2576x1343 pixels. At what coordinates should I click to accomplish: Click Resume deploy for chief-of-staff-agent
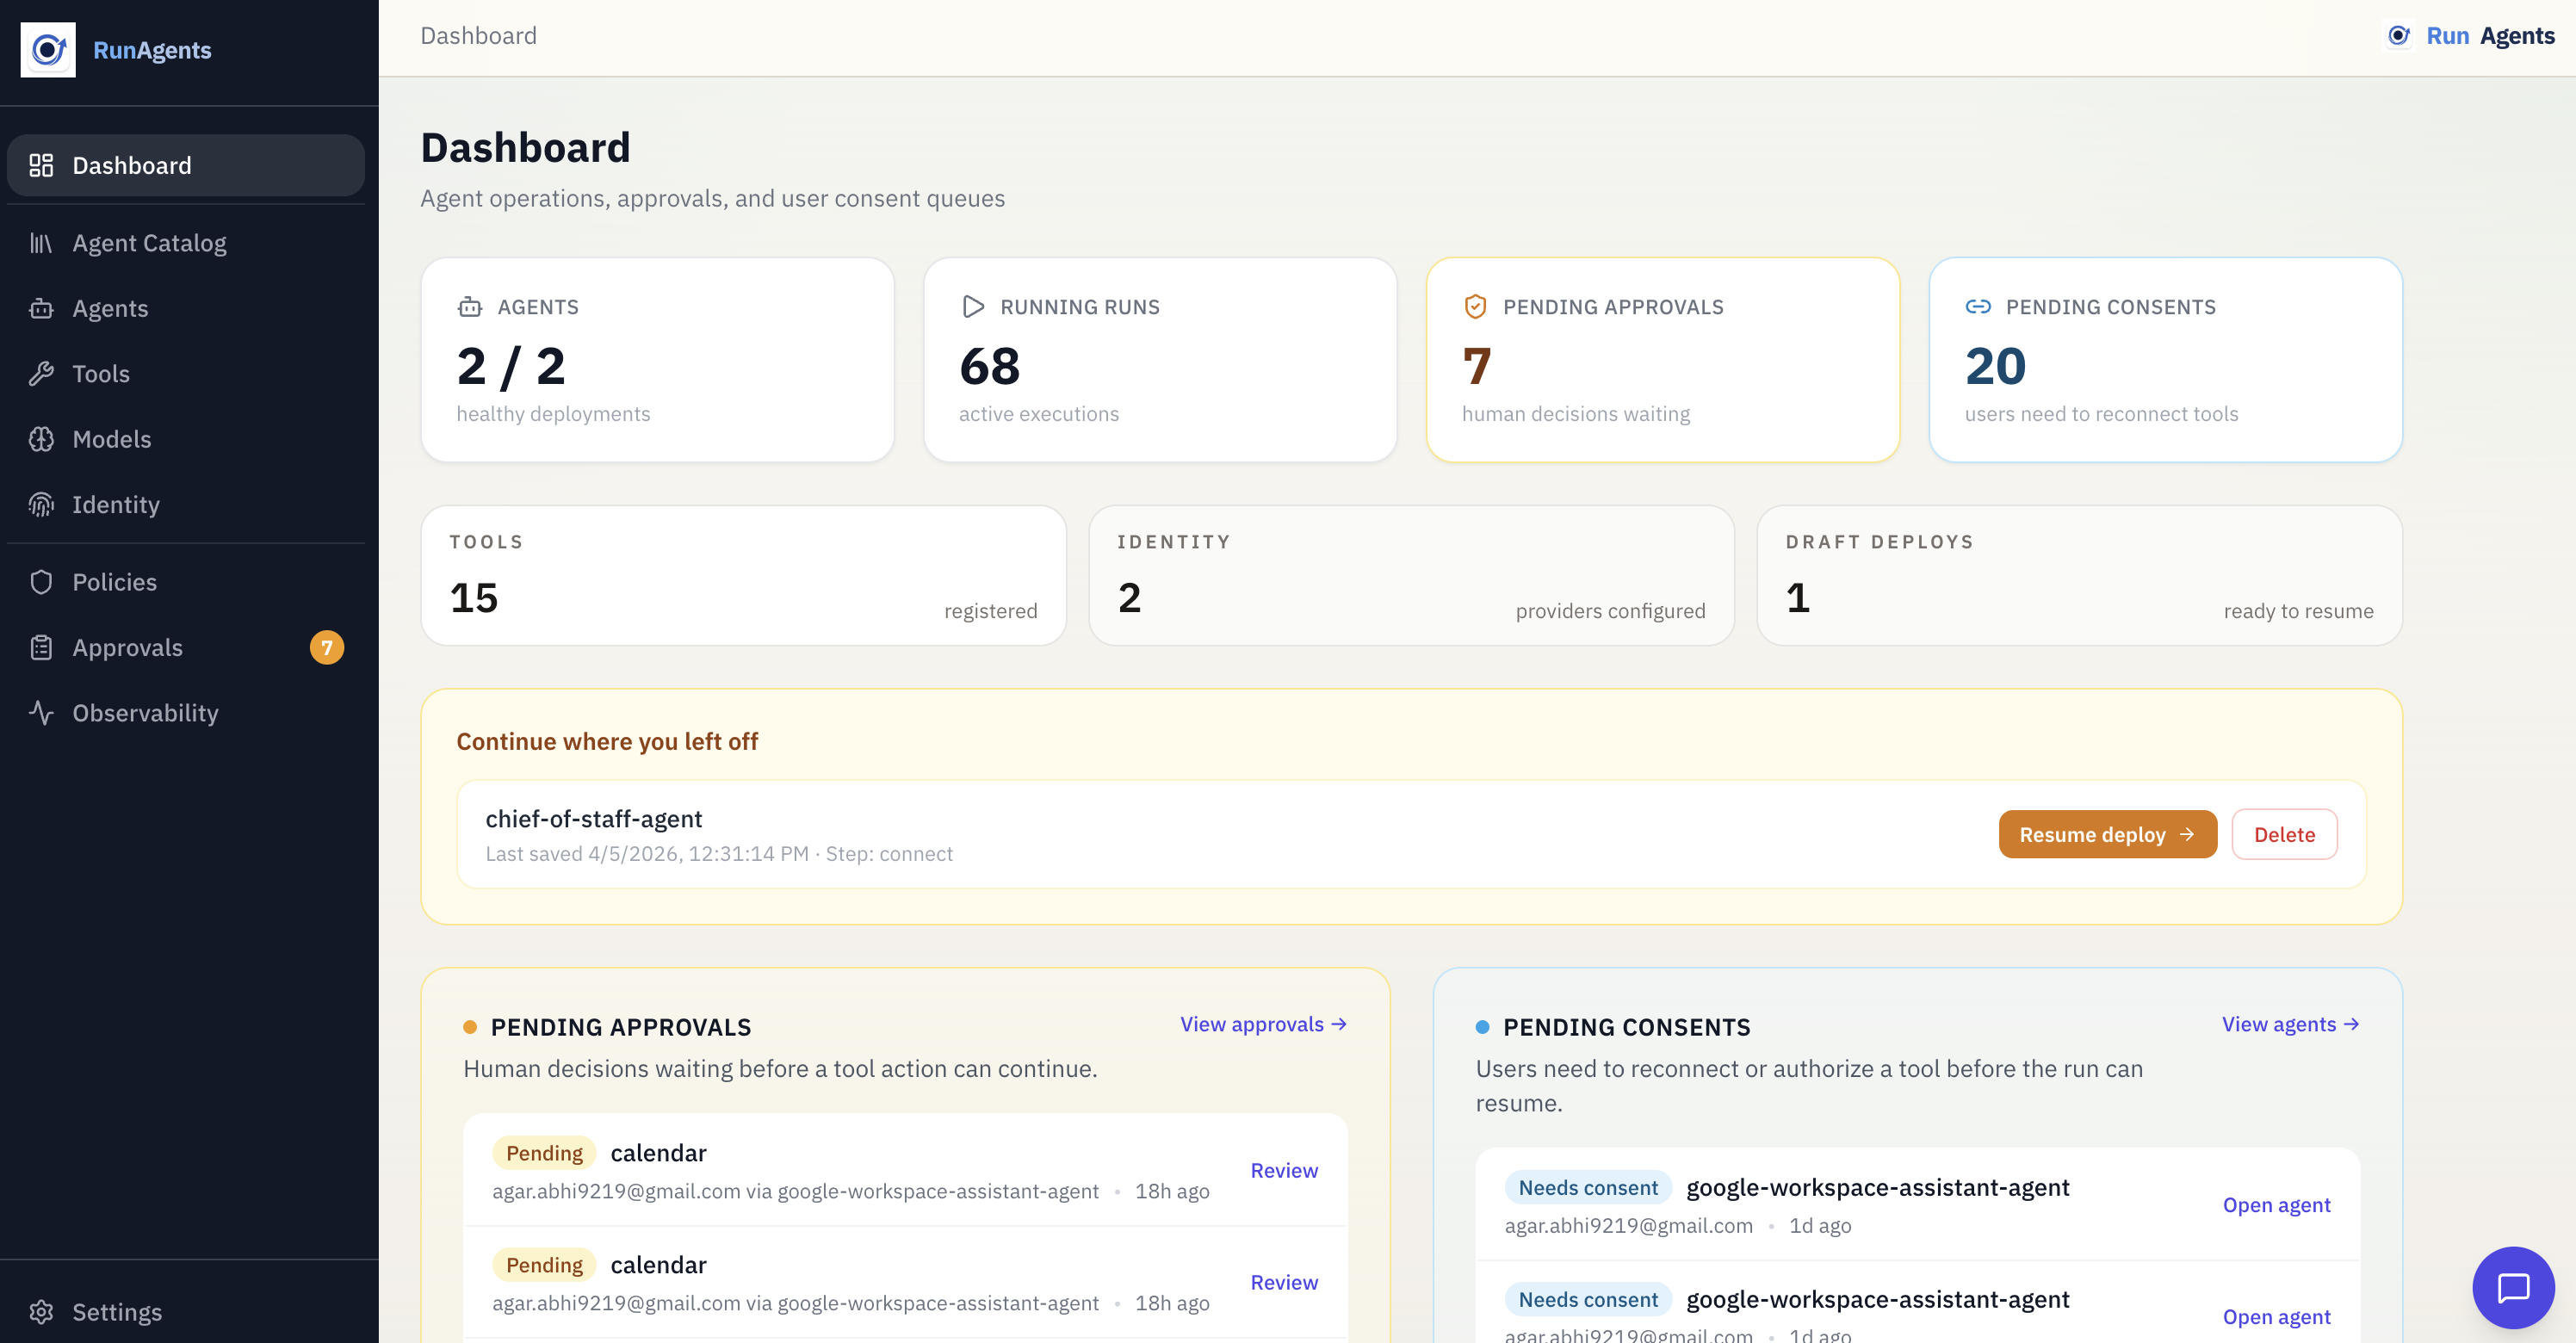point(2107,833)
